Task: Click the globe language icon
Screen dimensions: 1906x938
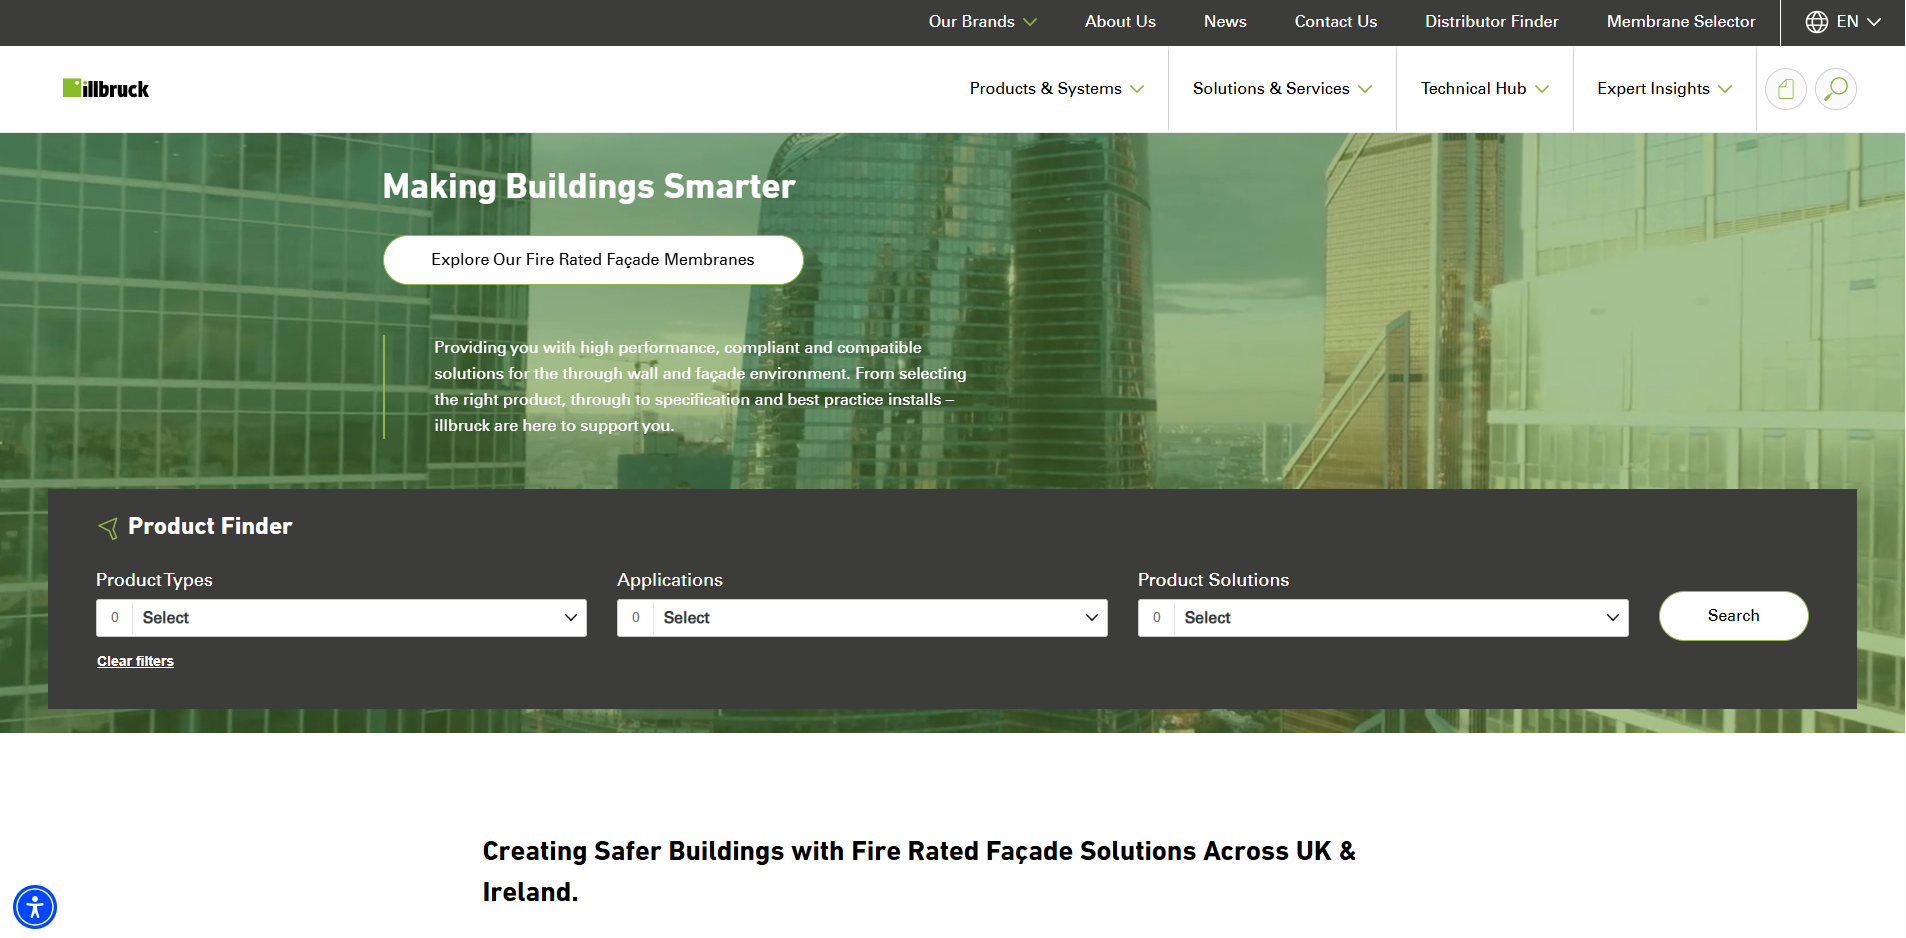Action: pos(1816,22)
